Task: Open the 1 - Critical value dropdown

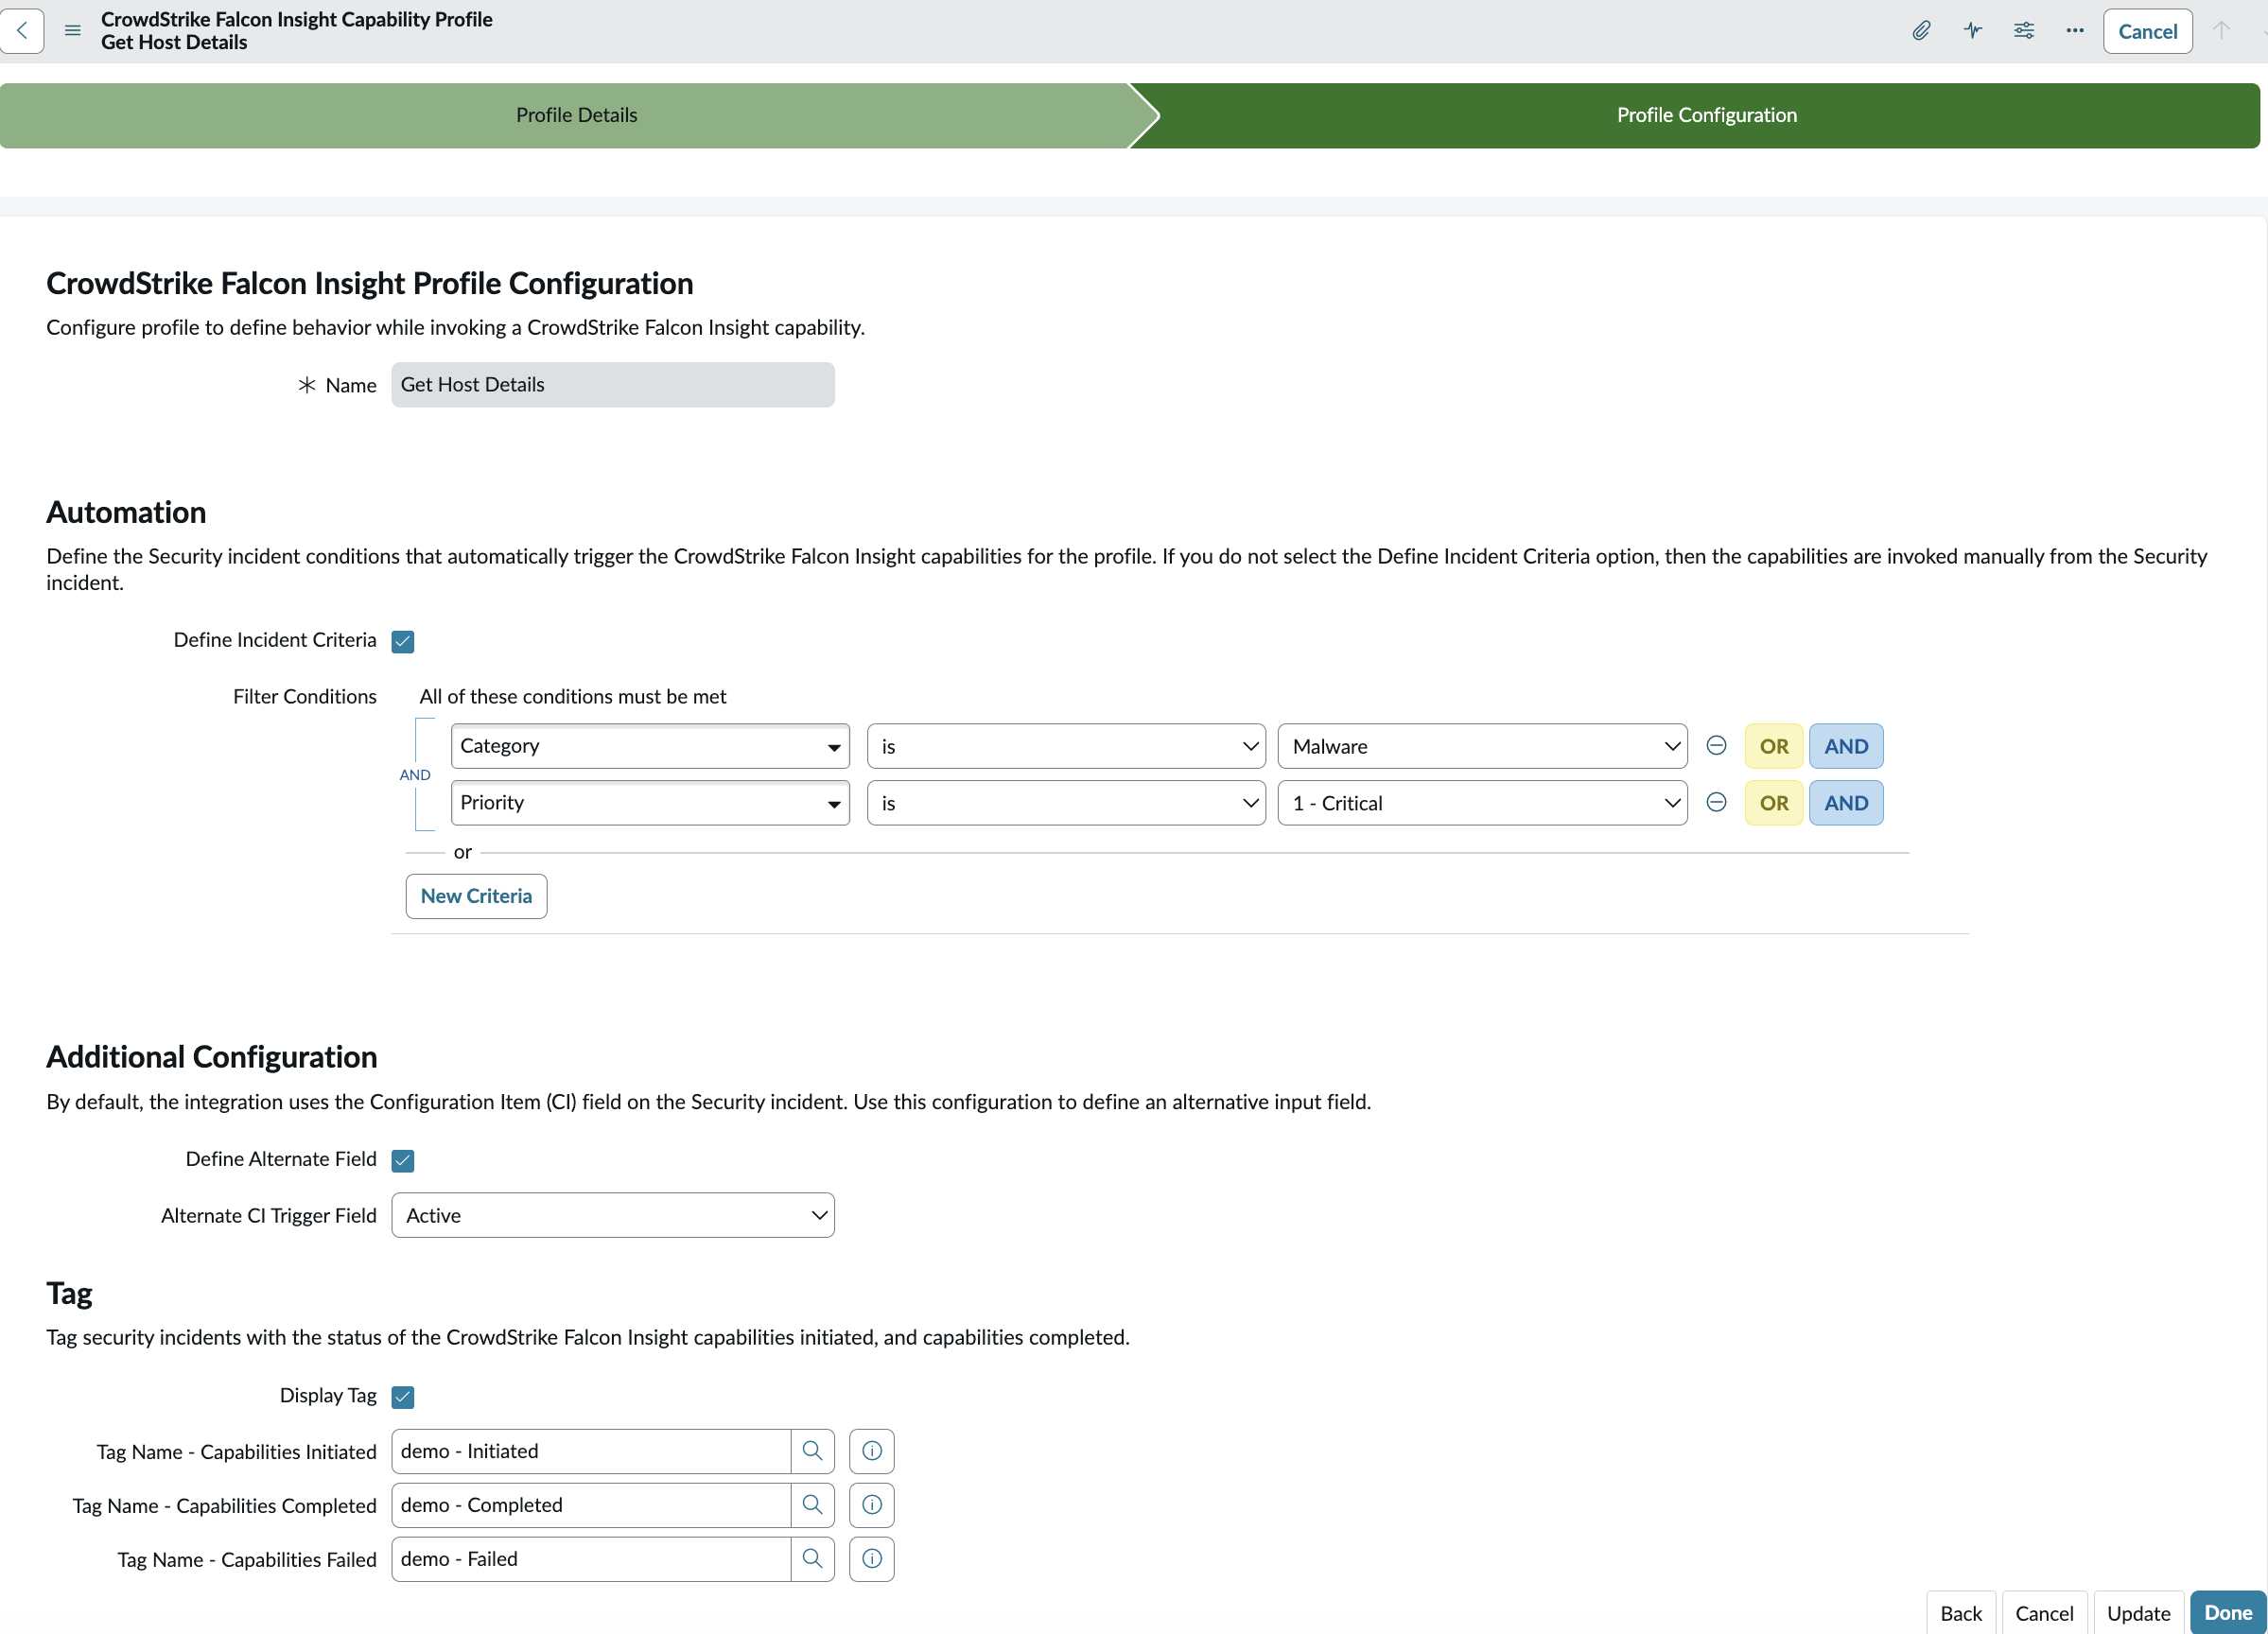Action: (x=1483, y=803)
